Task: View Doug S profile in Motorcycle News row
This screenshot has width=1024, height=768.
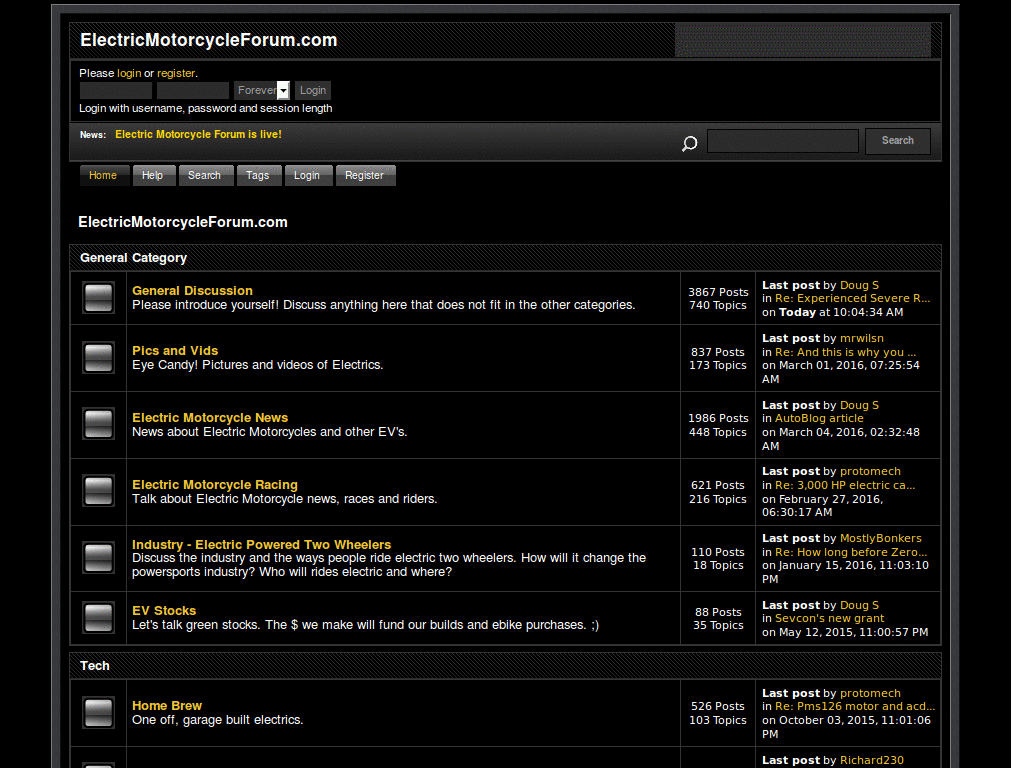Action: click(x=859, y=406)
